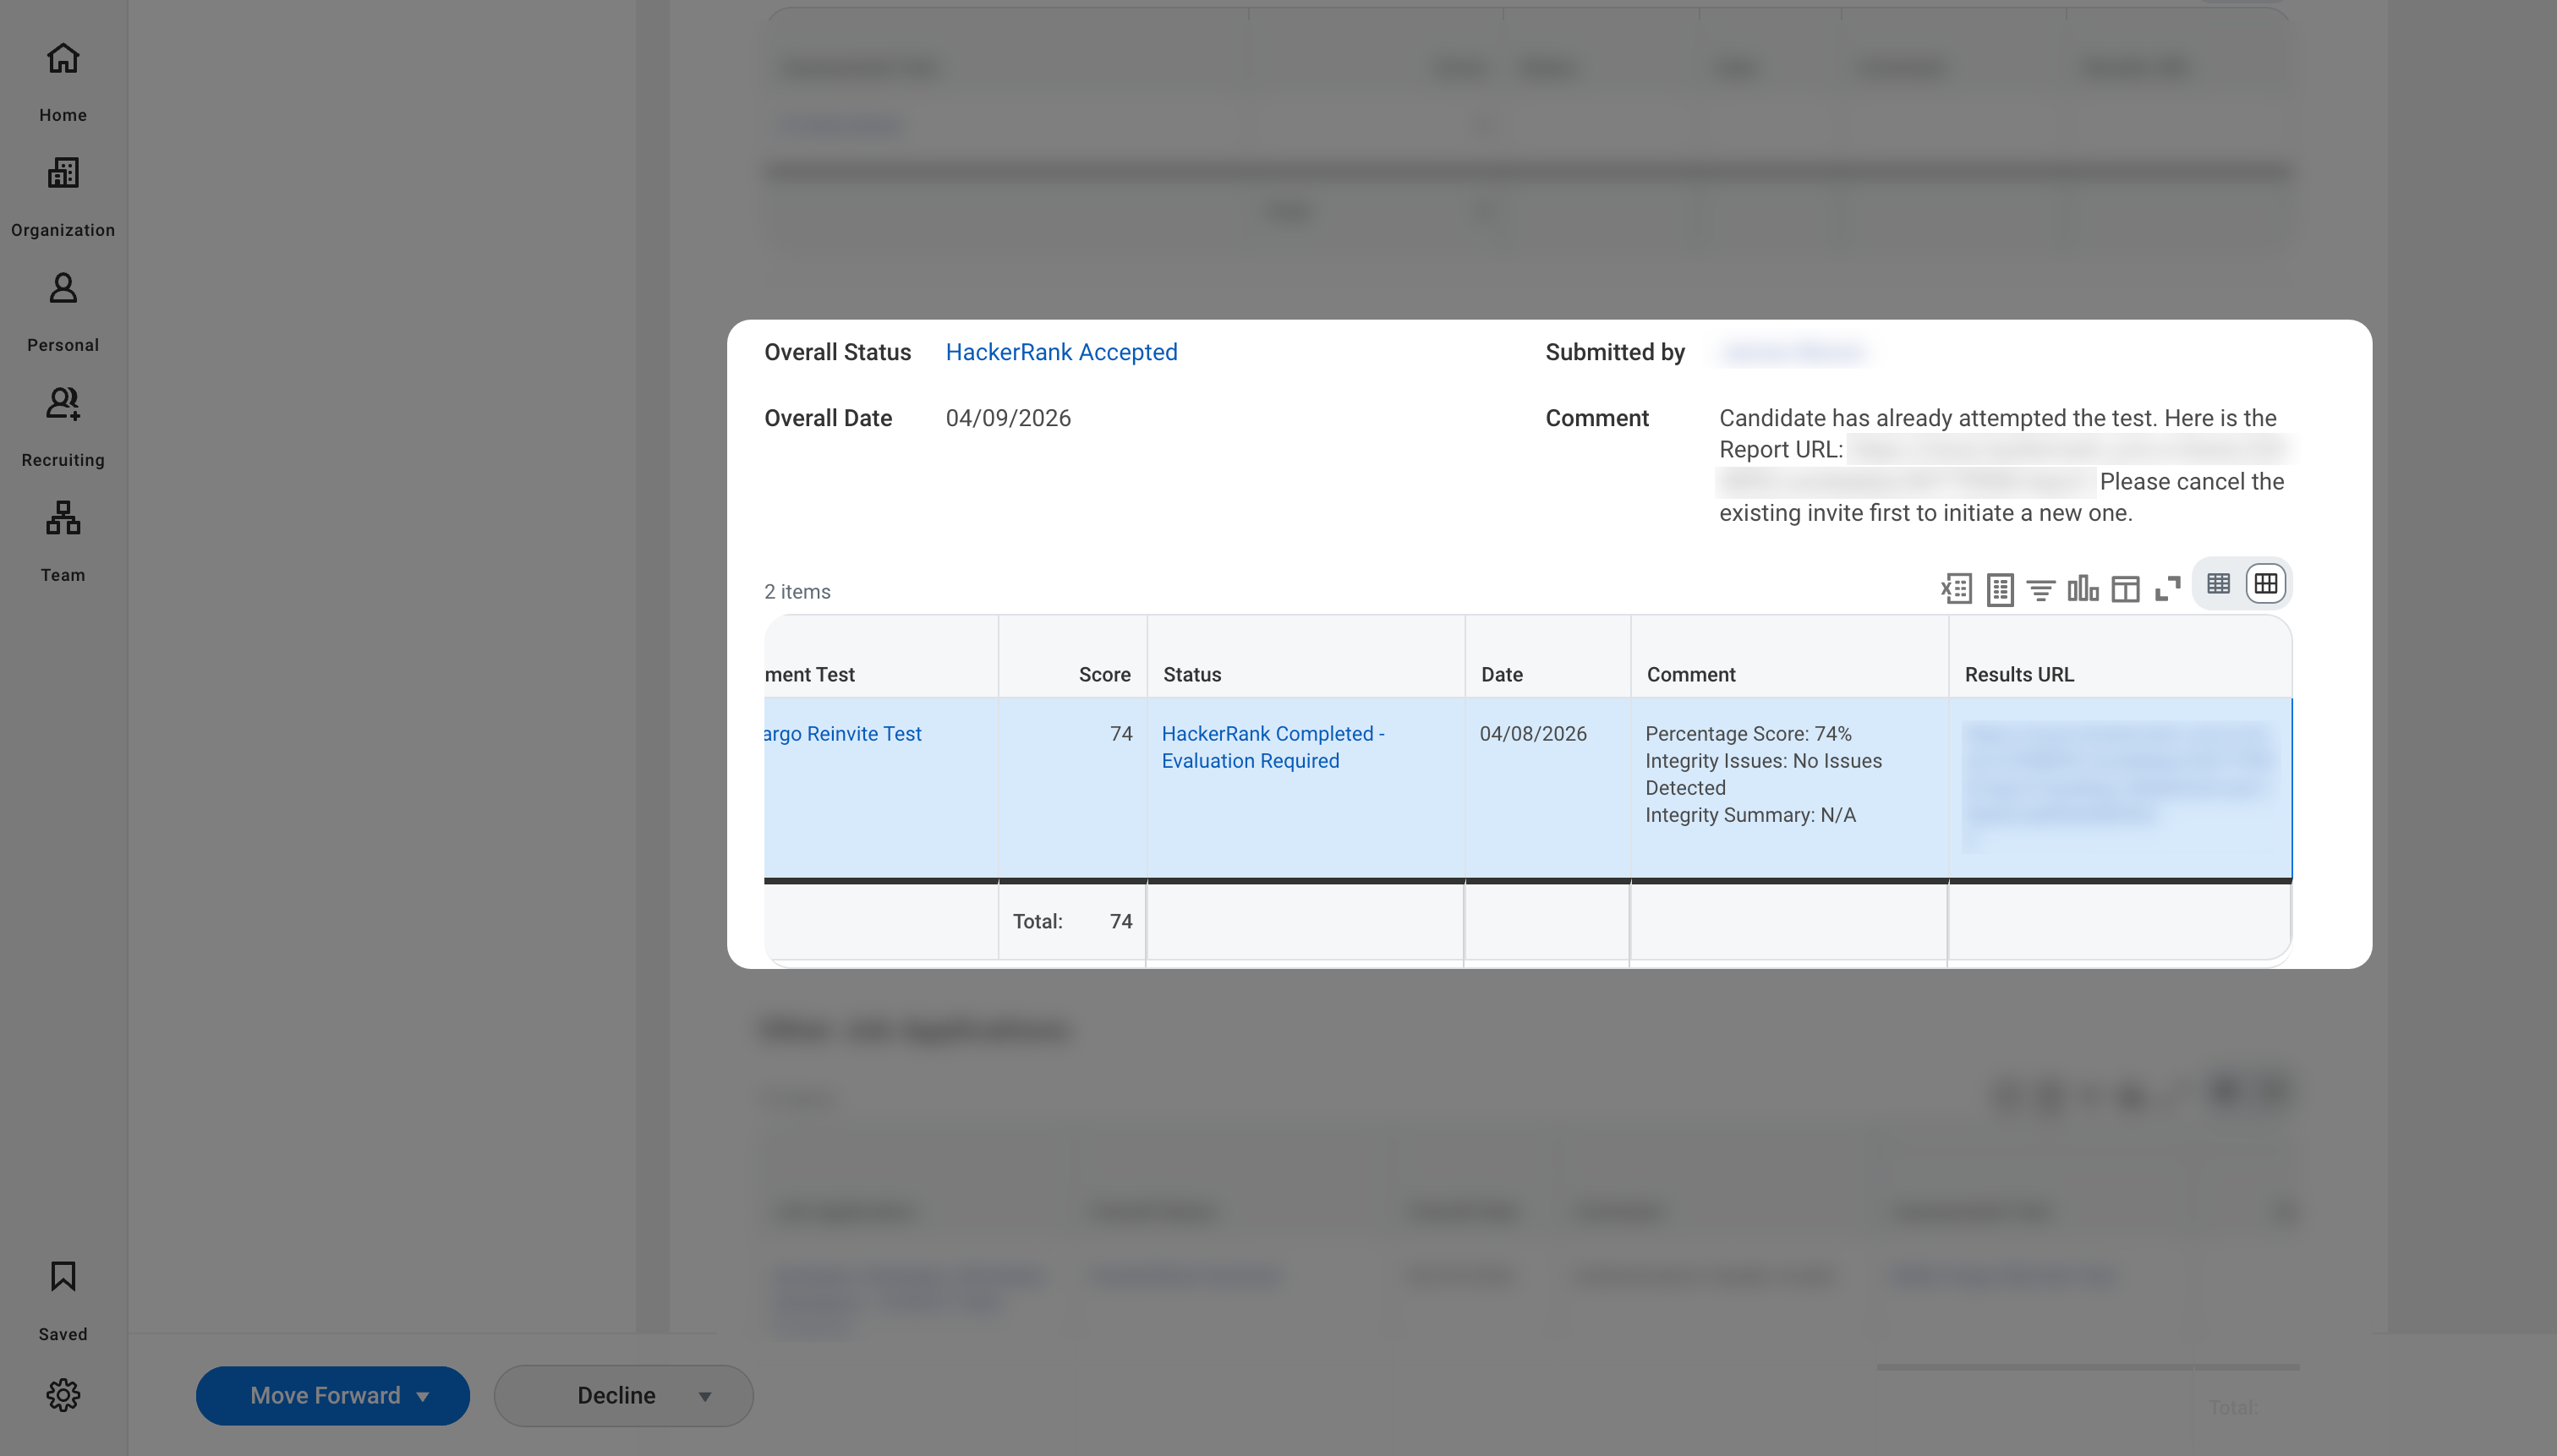Viewport: 2557px width, 1456px height.
Task: Expand the table to fullscreen
Action: (2167, 589)
